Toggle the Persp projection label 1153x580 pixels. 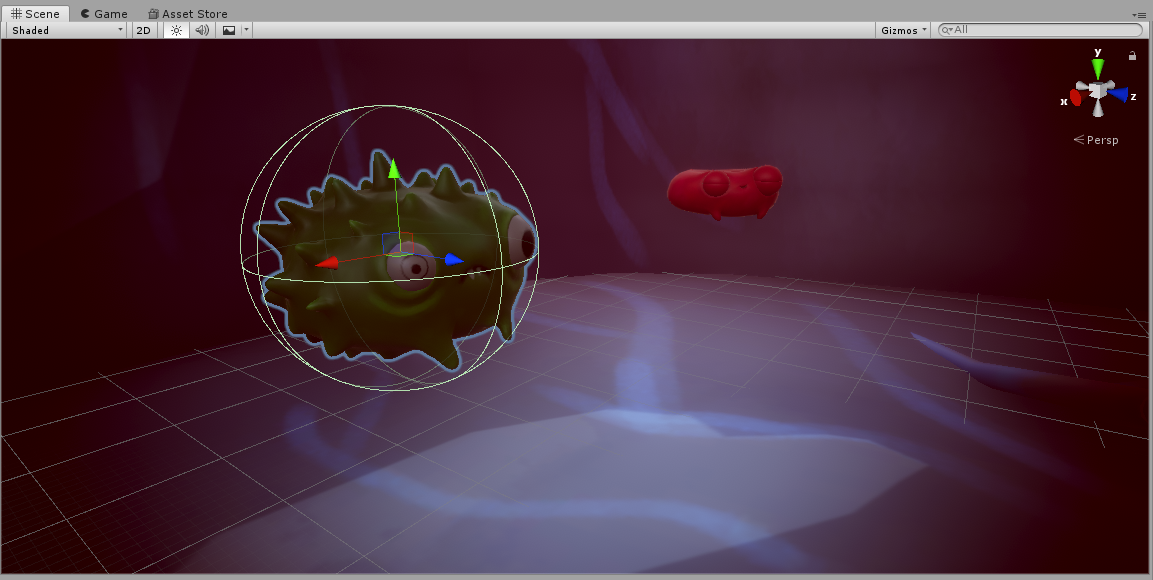pos(1096,140)
